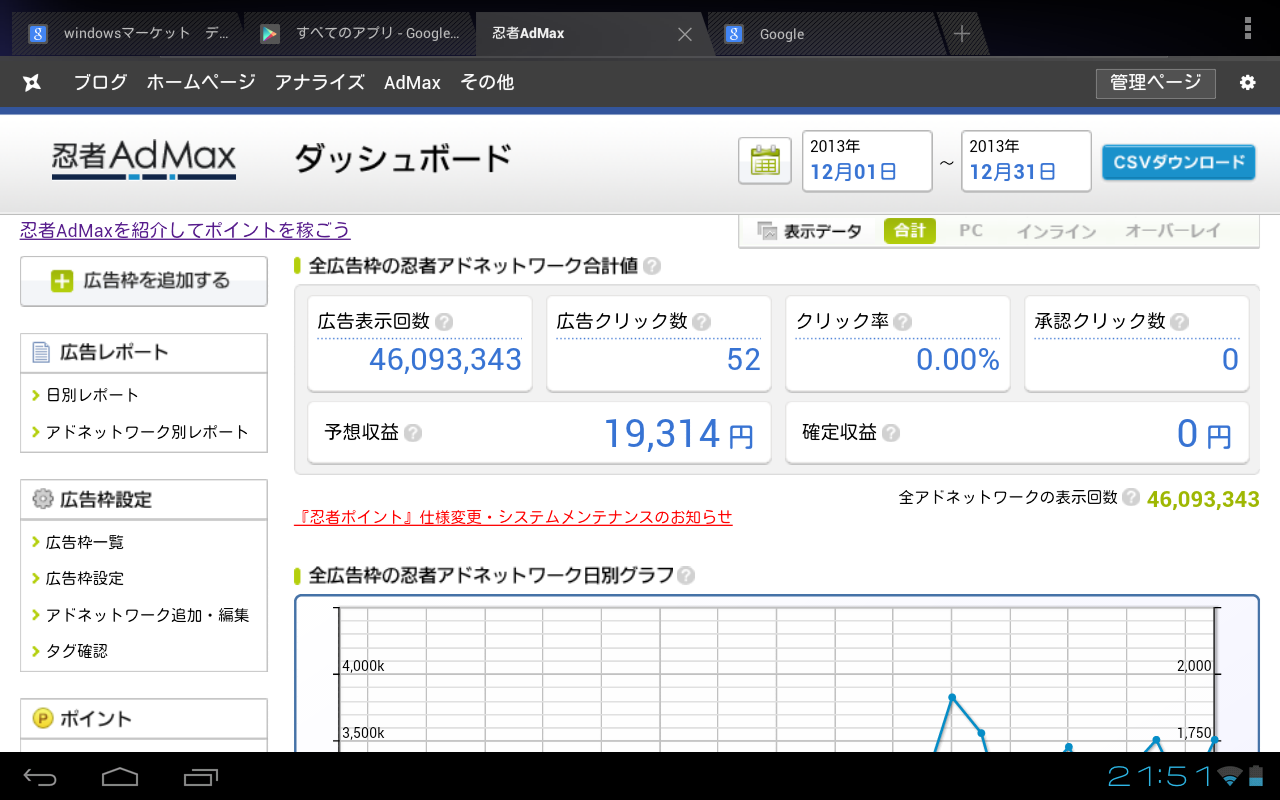Open browser overflow menu dots
Image resolution: width=1280 pixels, height=800 pixels.
click(1247, 28)
